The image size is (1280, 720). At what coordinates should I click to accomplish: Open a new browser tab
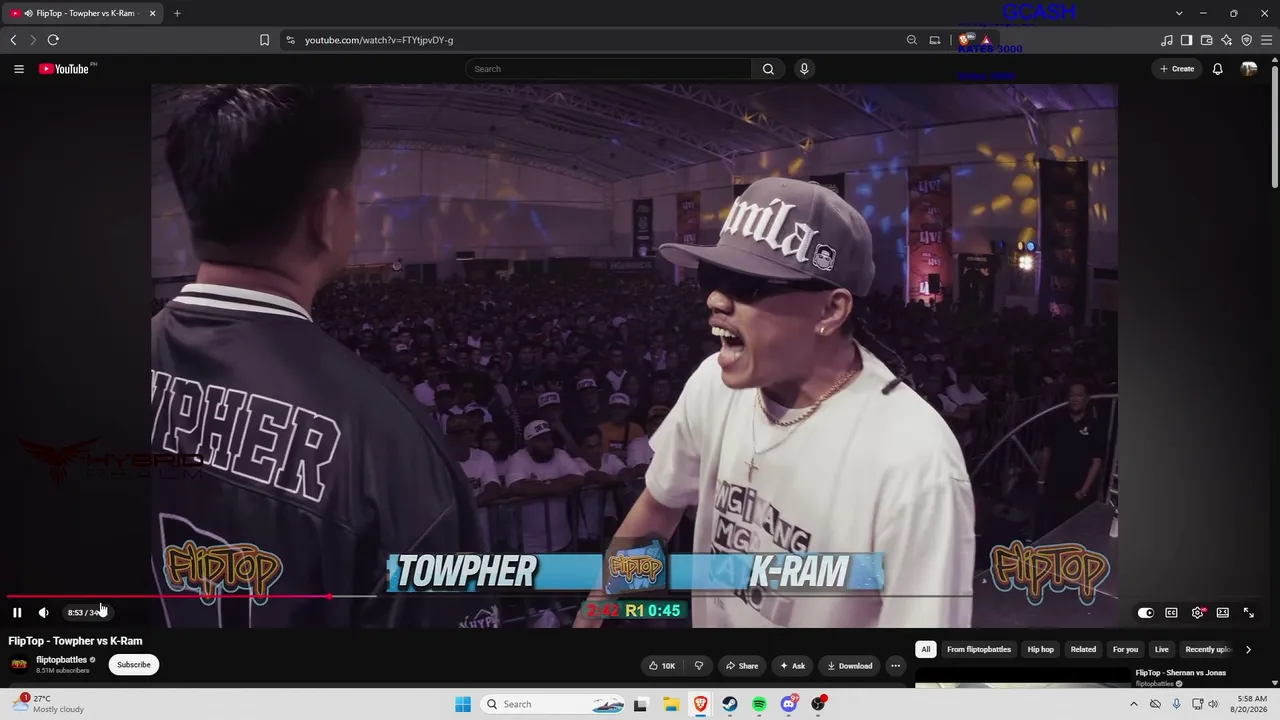pos(177,13)
